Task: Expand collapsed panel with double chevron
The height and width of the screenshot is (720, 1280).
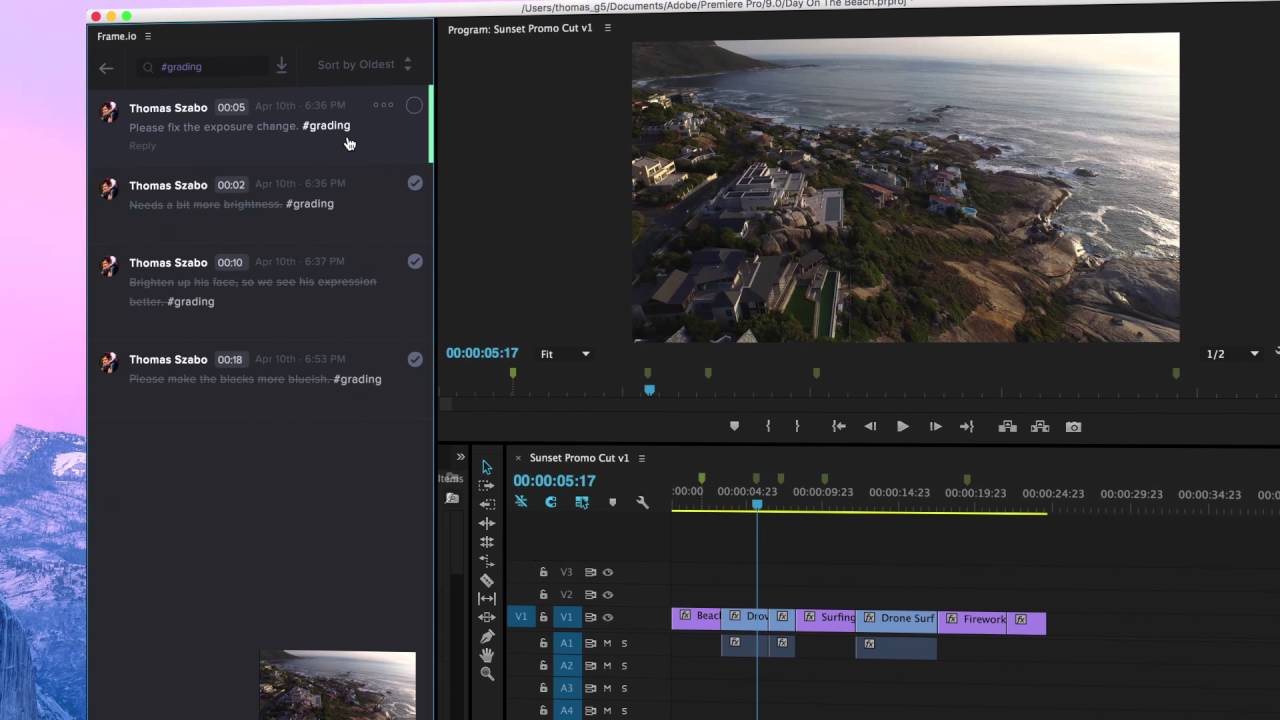Action: point(460,457)
